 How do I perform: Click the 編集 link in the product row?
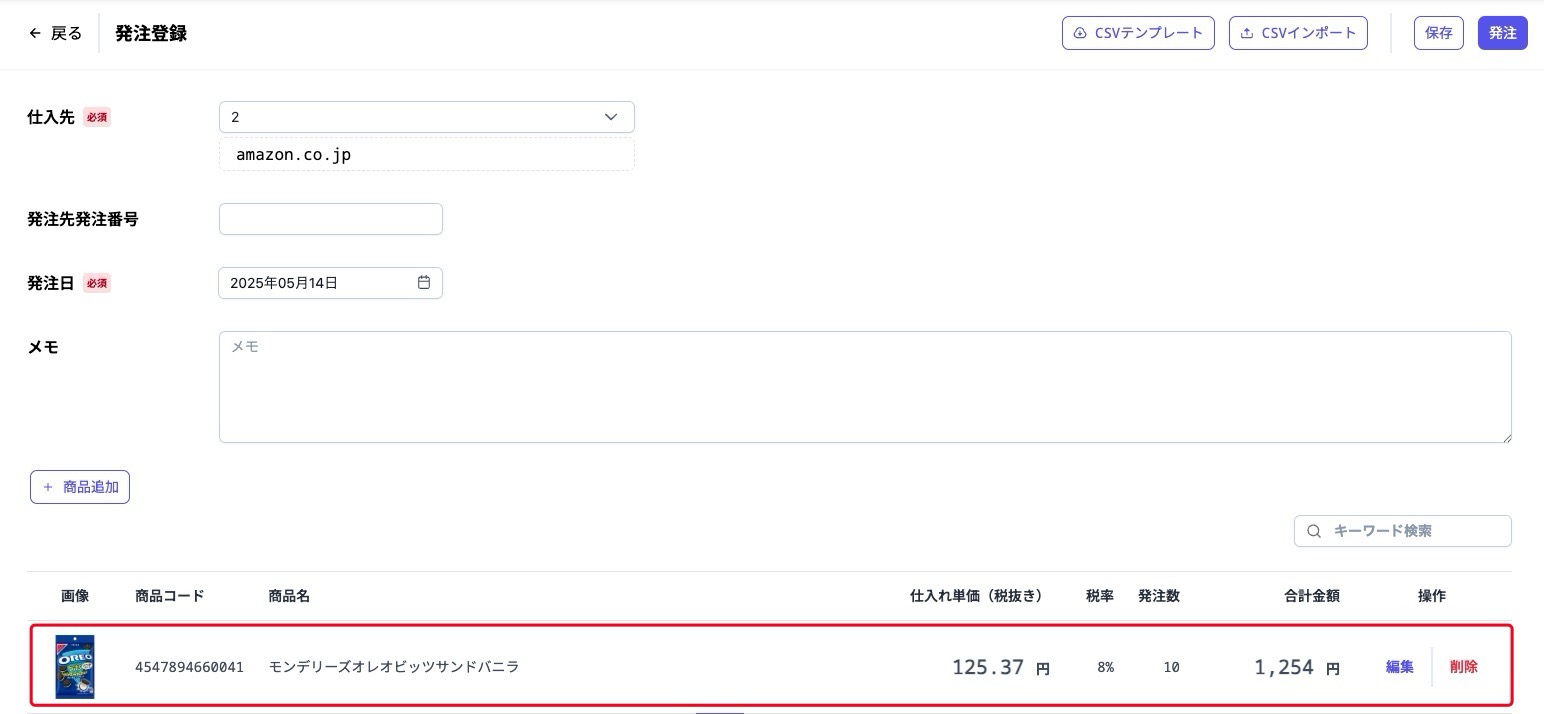1398,666
